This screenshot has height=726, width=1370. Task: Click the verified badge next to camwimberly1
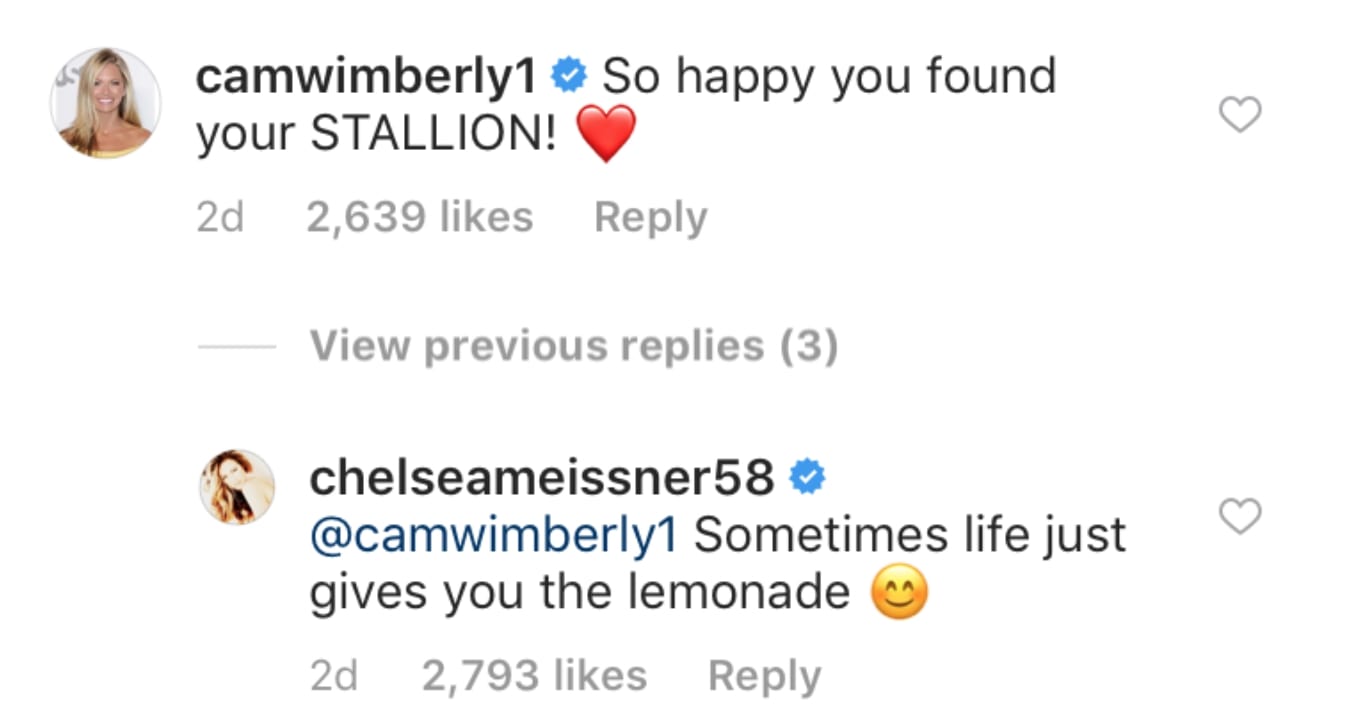568,73
